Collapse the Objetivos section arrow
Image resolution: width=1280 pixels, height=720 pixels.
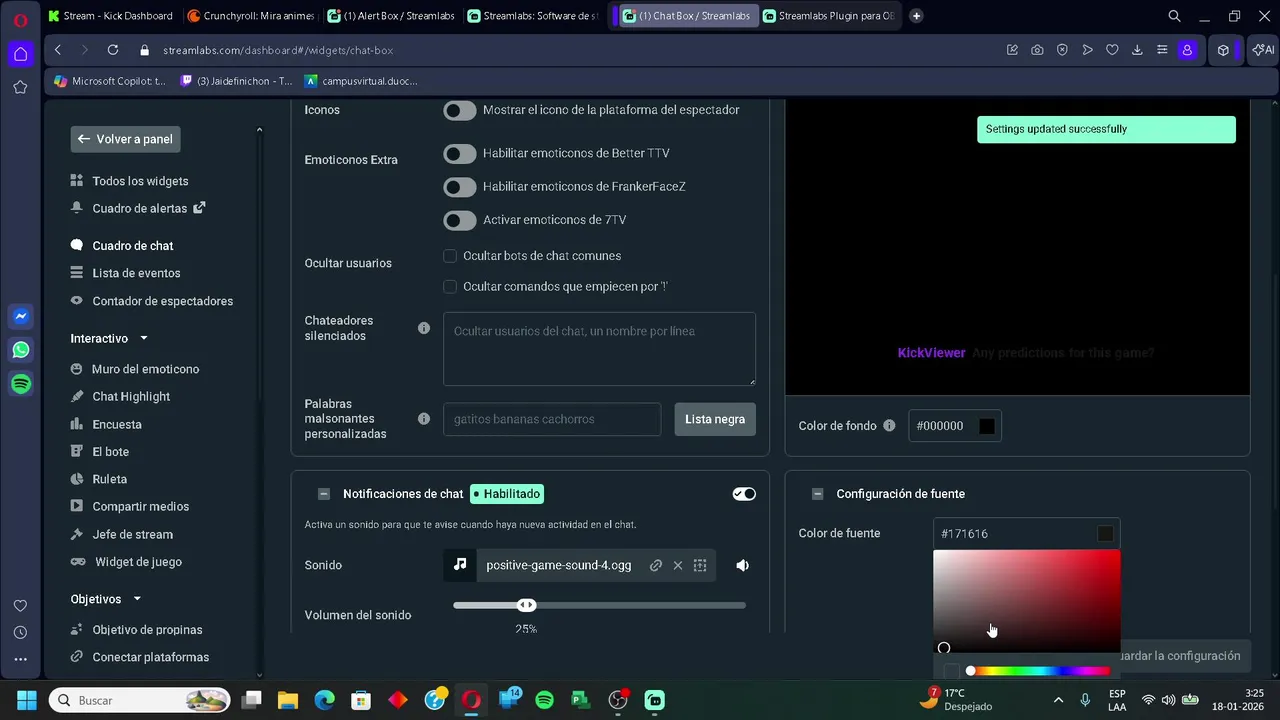[x=137, y=599]
